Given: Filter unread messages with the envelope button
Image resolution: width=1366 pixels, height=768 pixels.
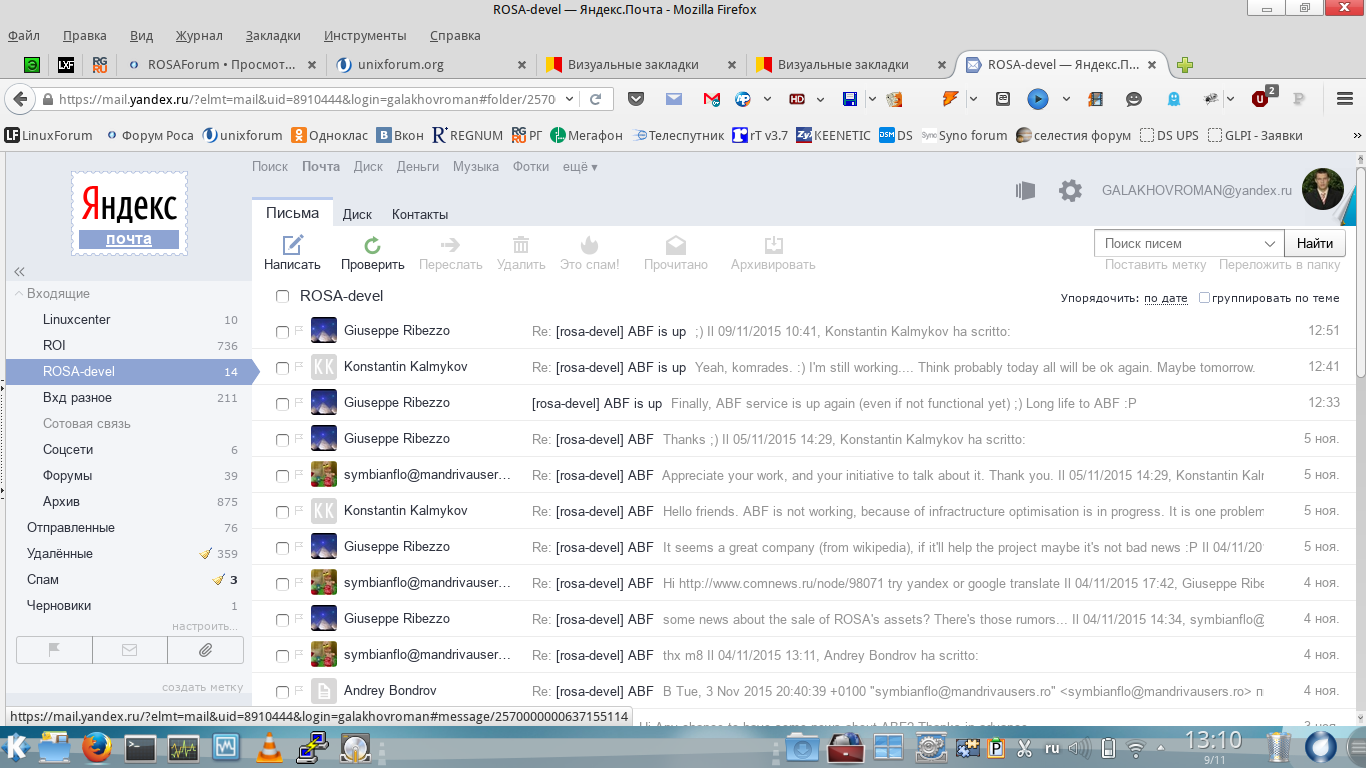Looking at the screenshot, I should pos(130,650).
